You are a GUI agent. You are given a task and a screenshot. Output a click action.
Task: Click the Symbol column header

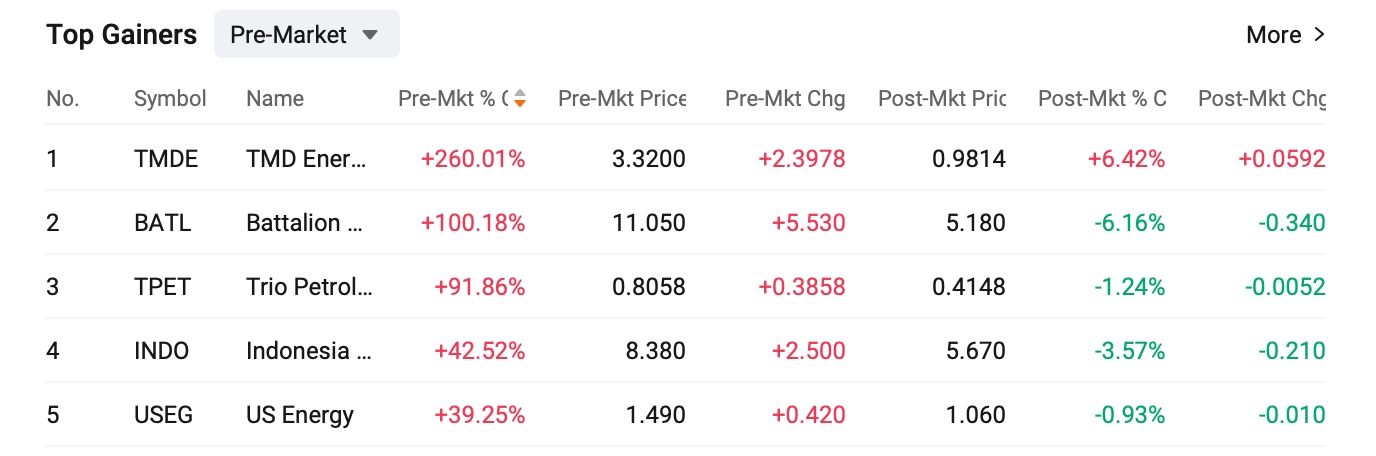(x=170, y=98)
